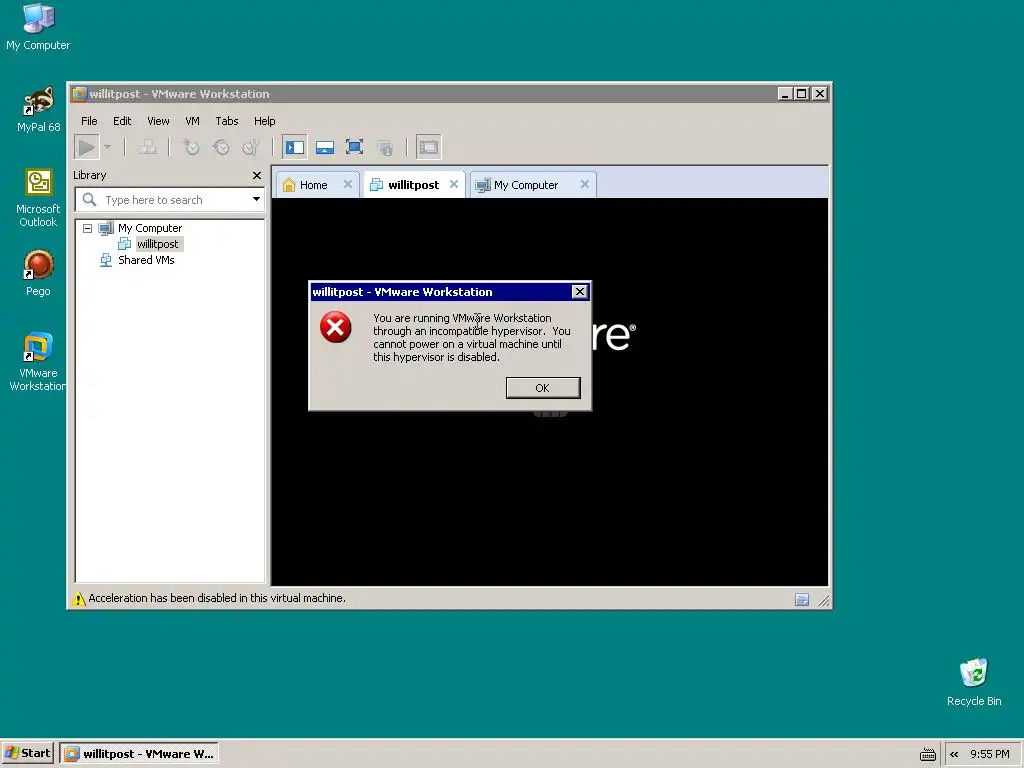
Task: Click the library search field
Action: point(170,200)
